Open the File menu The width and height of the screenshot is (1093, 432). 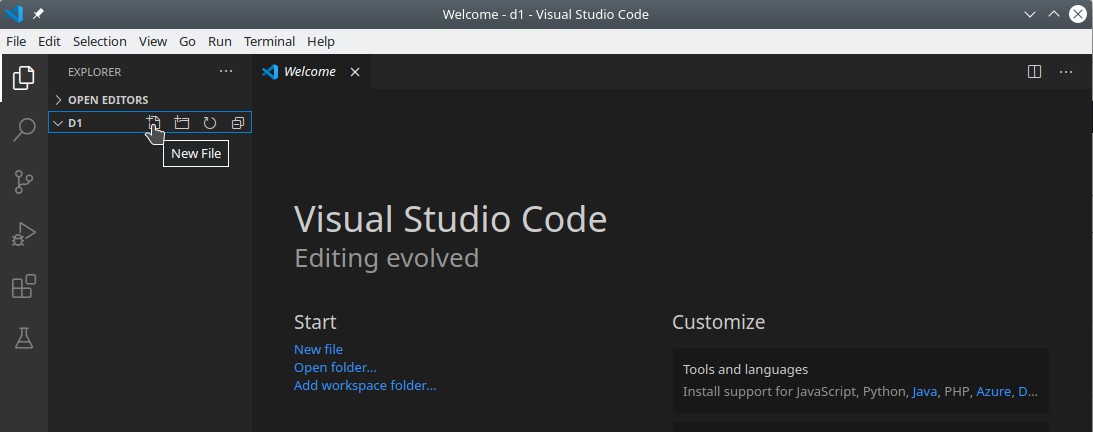(x=16, y=41)
